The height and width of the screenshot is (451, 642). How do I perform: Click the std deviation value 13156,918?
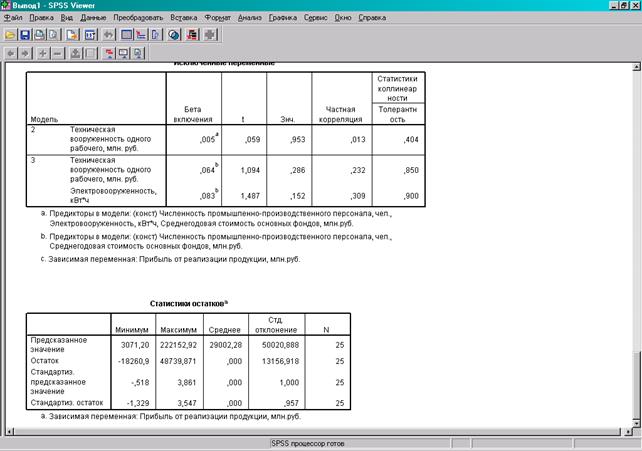(280, 361)
